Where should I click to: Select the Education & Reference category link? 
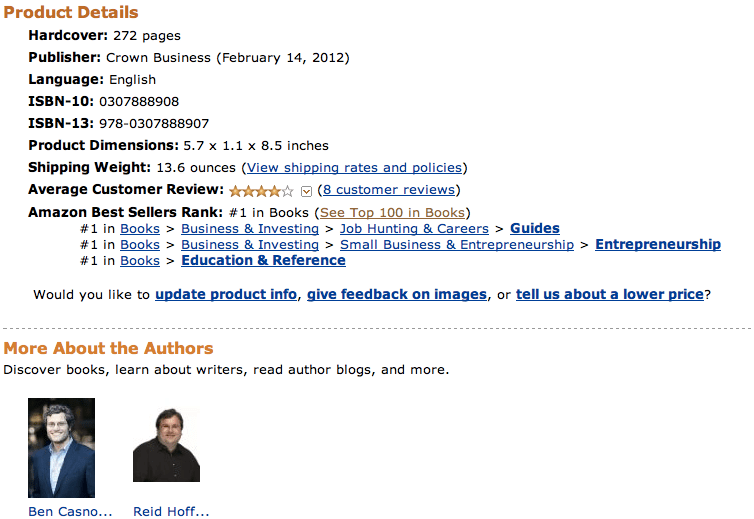(x=263, y=261)
